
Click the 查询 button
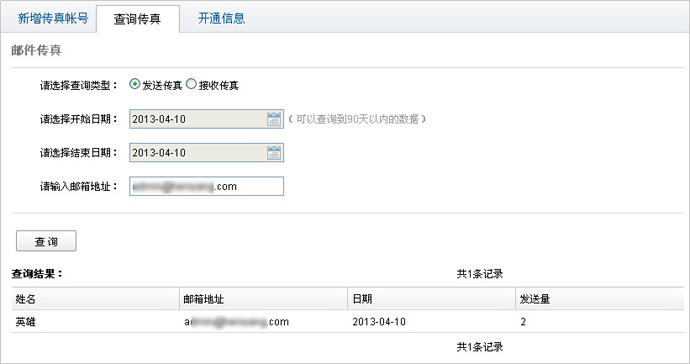46,241
